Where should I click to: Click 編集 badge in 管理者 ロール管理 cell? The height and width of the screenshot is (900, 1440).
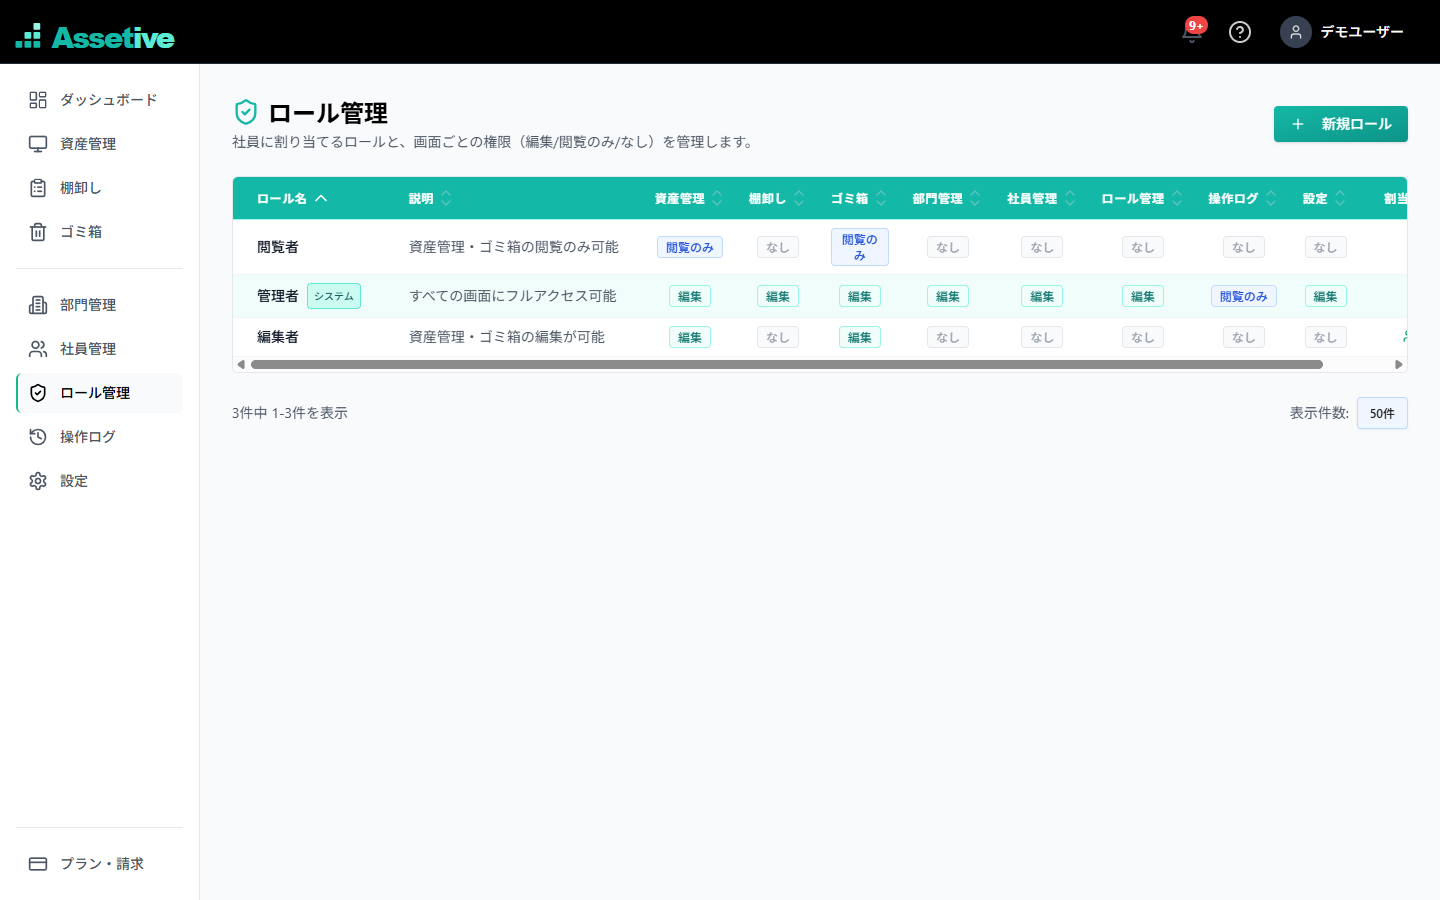click(x=1143, y=296)
